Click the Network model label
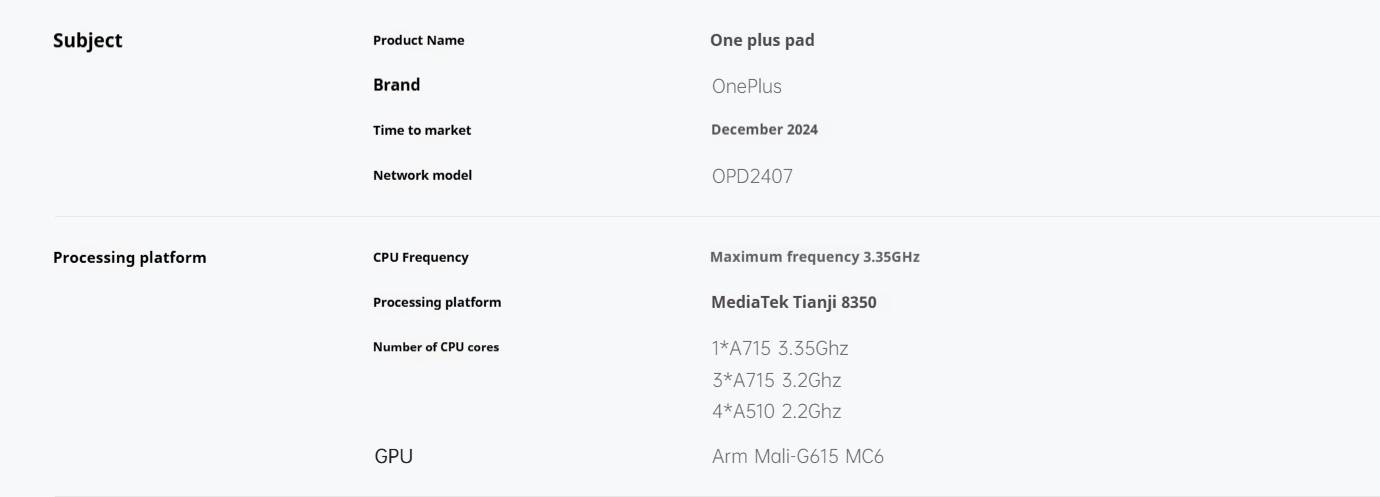The width and height of the screenshot is (1380, 497). pyautogui.click(x=422, y=175)
